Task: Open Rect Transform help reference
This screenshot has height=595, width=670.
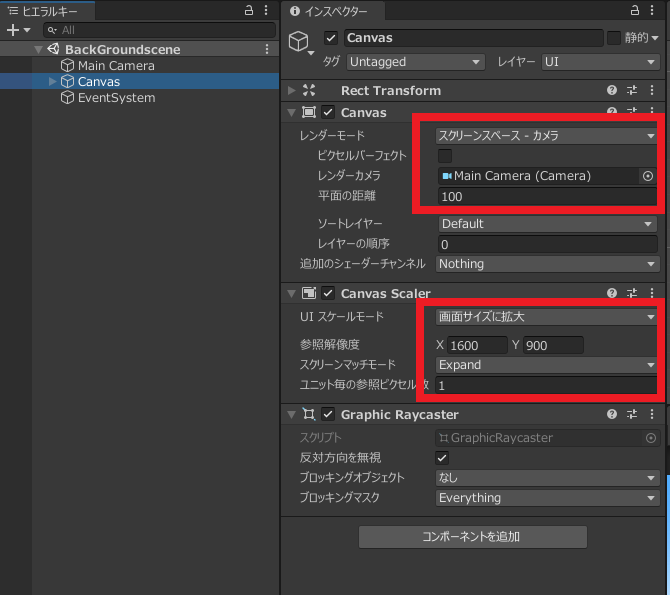Action: (x=612, y=90)
